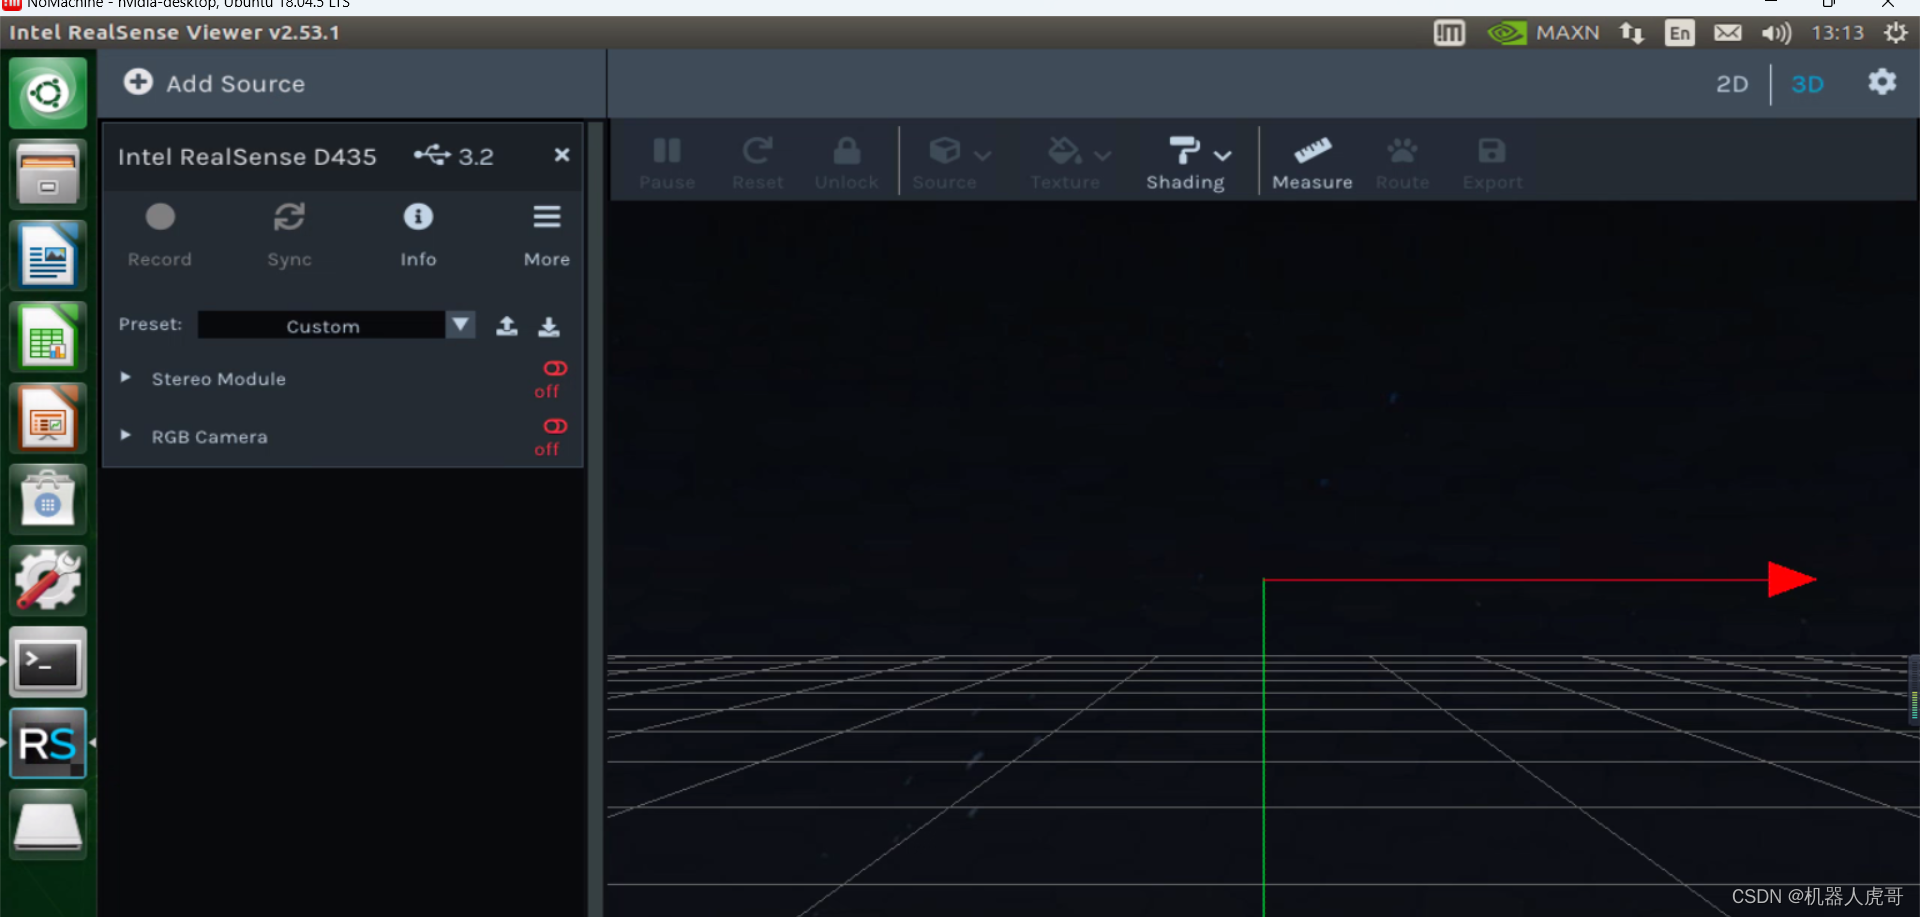The height and width of the screenshot is (917, 1920).
Task: Click the En keyboard layout indicator
Action: 1680,33
